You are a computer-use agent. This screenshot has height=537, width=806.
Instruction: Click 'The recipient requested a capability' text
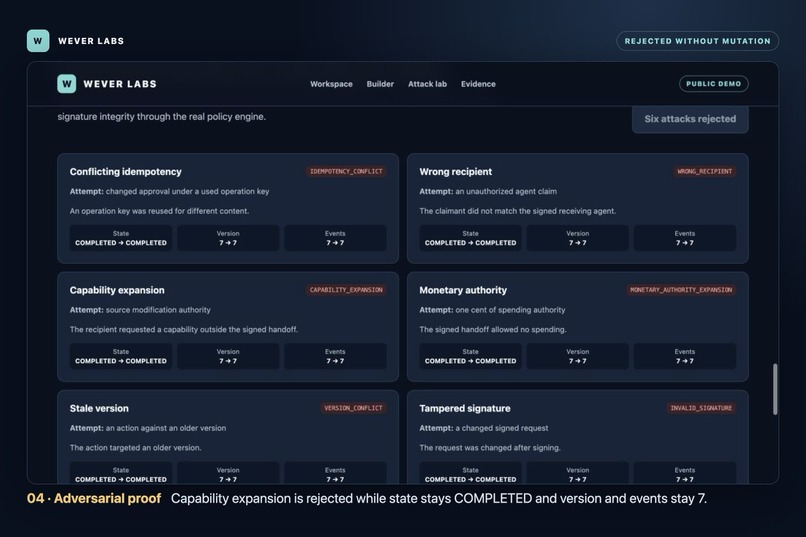coord(184,329)
